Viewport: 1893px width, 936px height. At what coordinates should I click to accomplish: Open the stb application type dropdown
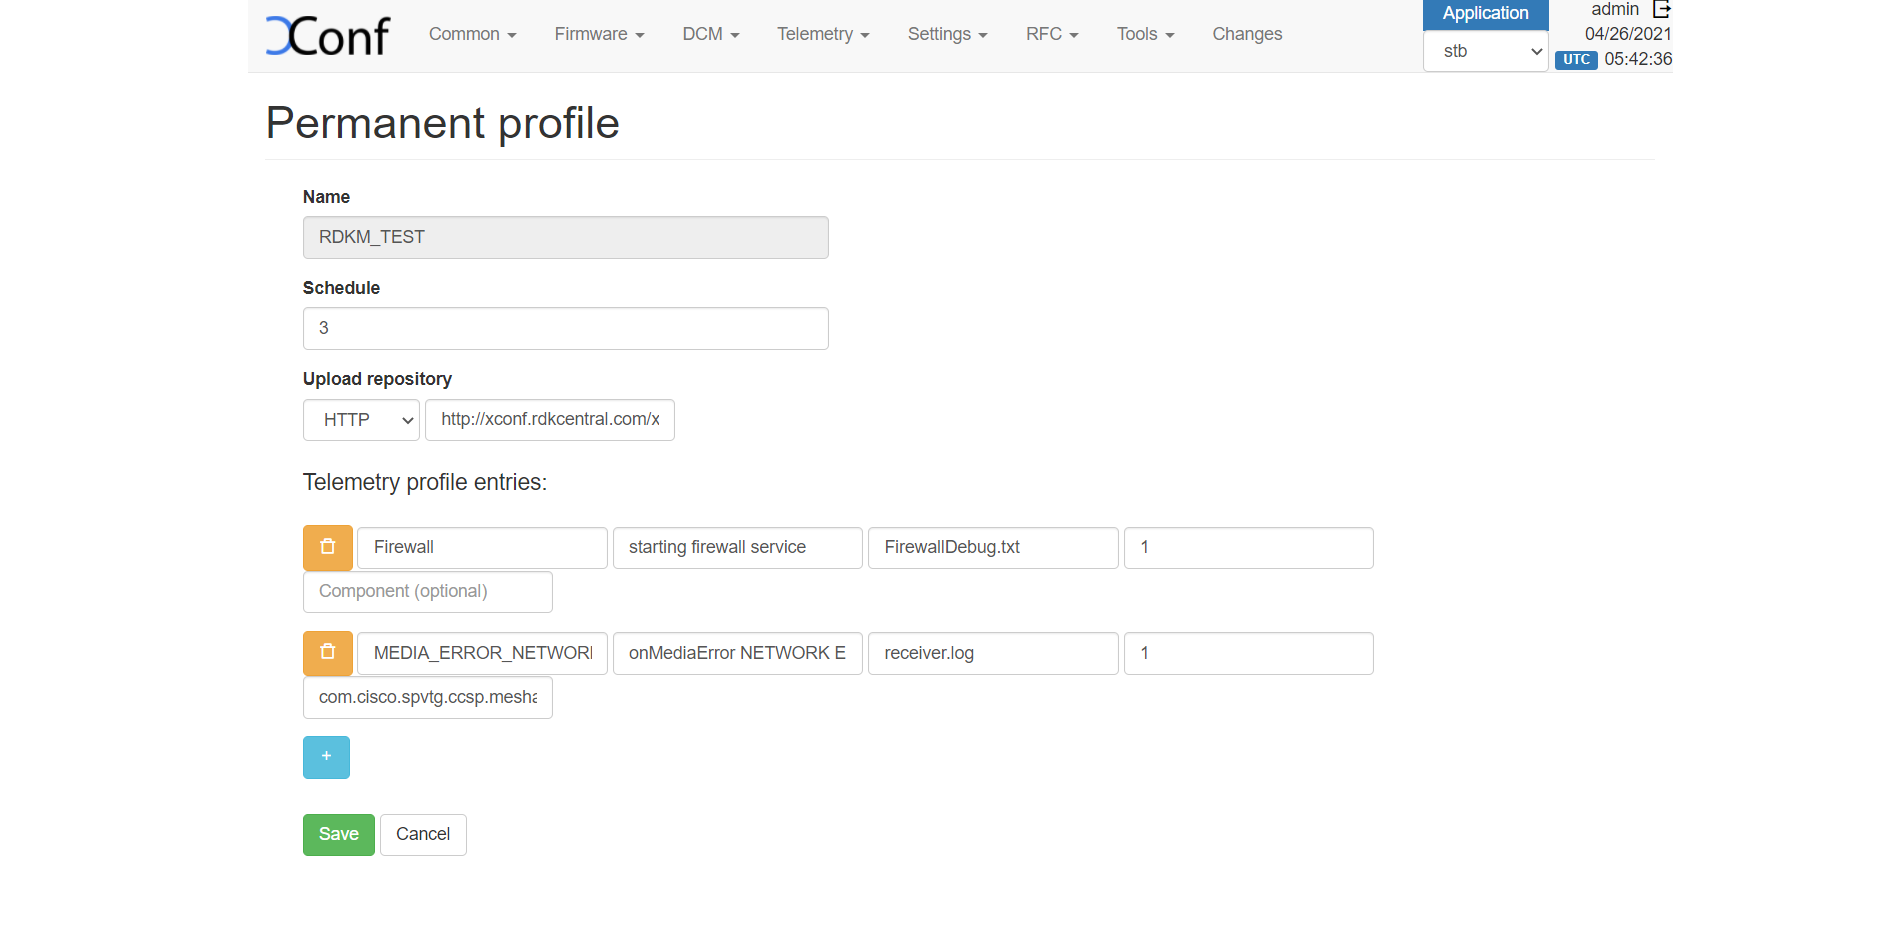click(1485, 51)
